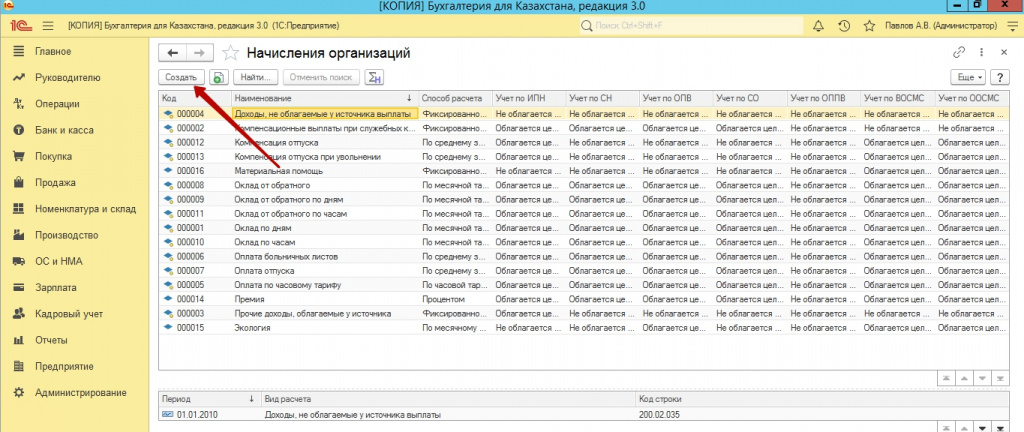
Task: Select the row Оплата отпуска
Action: (584, 271)
